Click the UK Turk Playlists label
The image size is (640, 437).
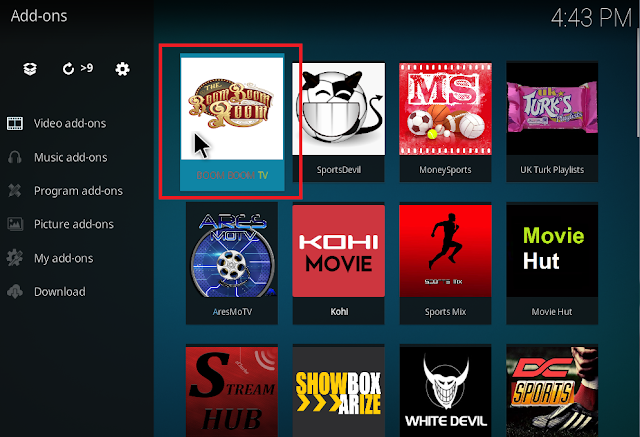tap(552, 170)
